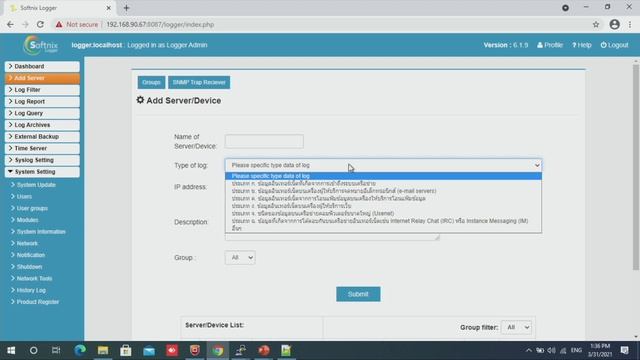Open PowerPoint from the taskbar
The height and width of the screenshot is (360, 640).
pyautogui.click(x=264, y=350)
